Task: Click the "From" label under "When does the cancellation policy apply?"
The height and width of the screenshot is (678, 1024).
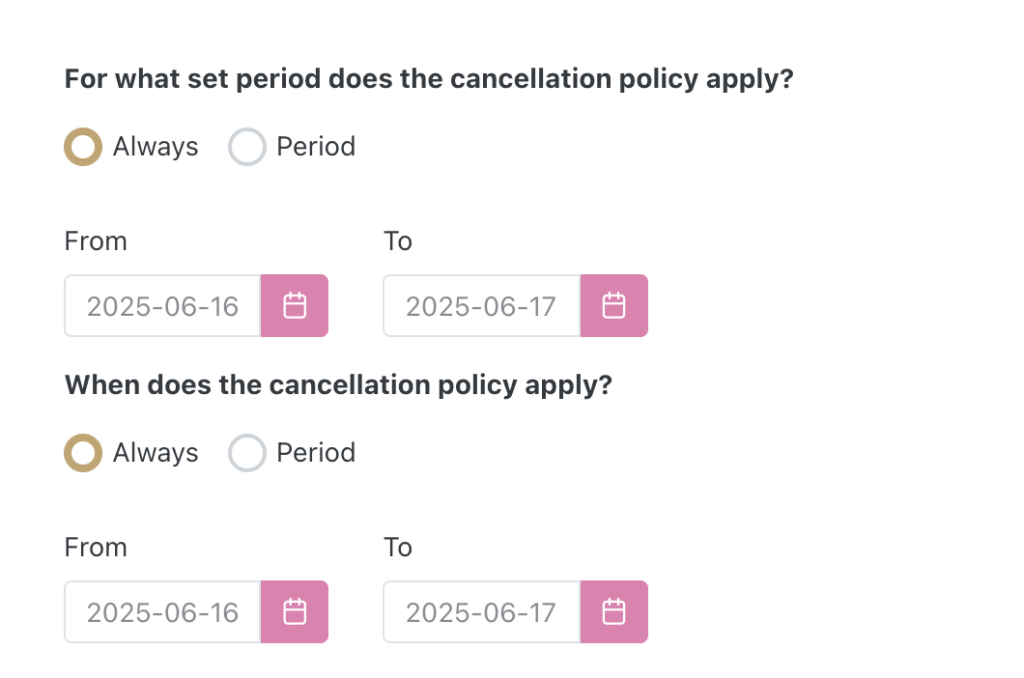Action: (x=96, y=547)
